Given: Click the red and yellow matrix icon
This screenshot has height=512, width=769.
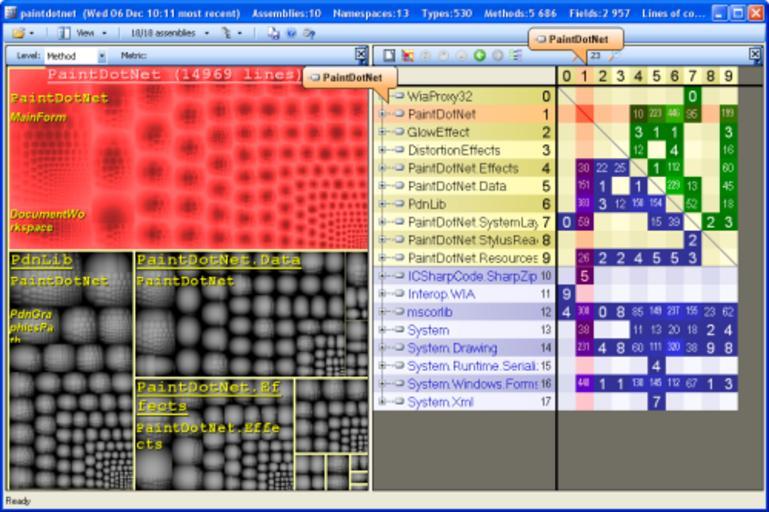Looking at the screenshot, I should coord(408,55).
